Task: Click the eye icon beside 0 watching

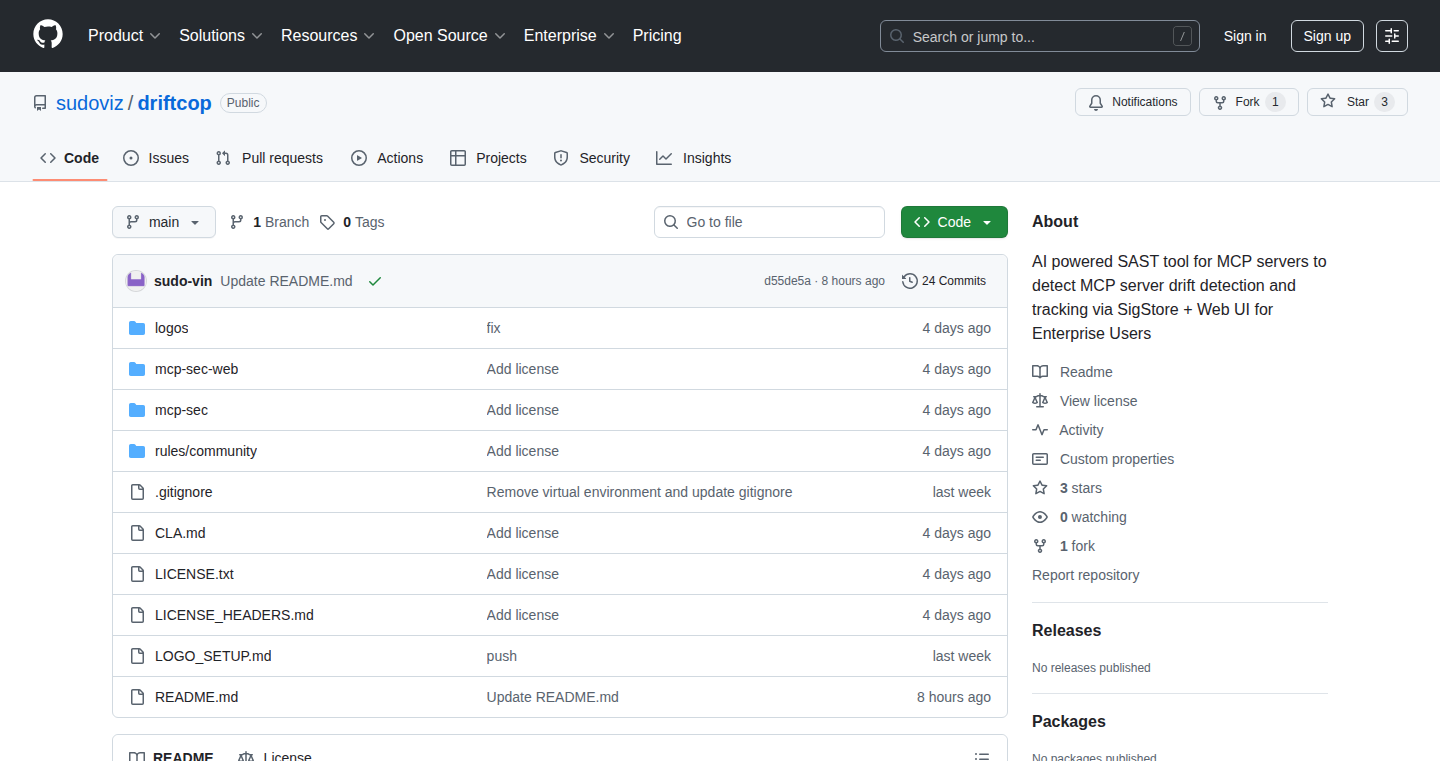Action: (1040, 517)
